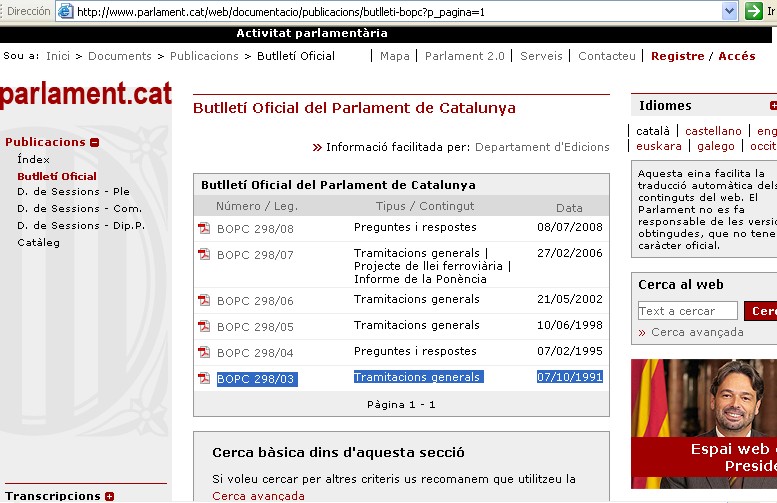Open Índex in Publicacions menu
Screen dimensions: 777x503
point(33,160)
